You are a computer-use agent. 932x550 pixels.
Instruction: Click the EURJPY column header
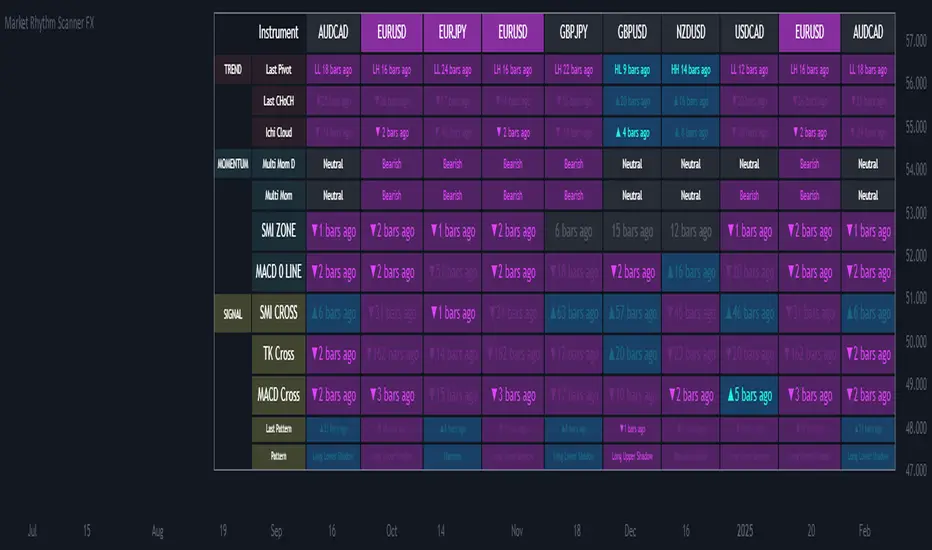[x=452, y=32]
